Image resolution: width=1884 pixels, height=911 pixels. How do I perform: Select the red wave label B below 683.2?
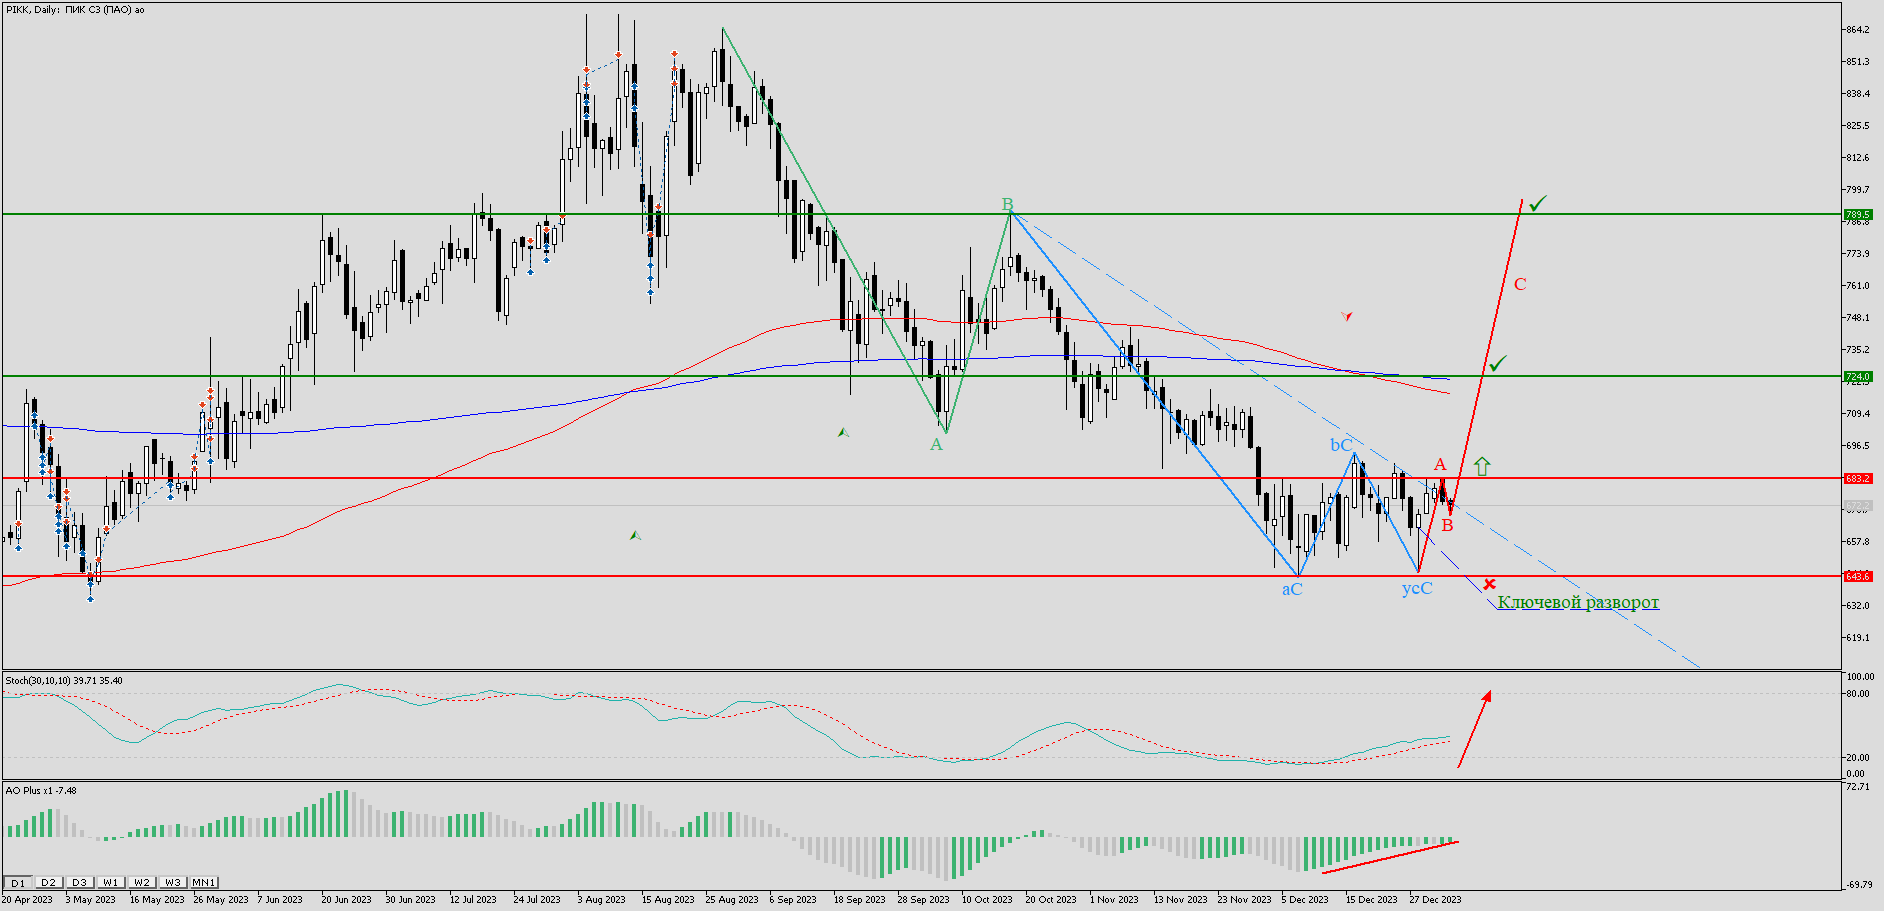[x=1447, y=525]
